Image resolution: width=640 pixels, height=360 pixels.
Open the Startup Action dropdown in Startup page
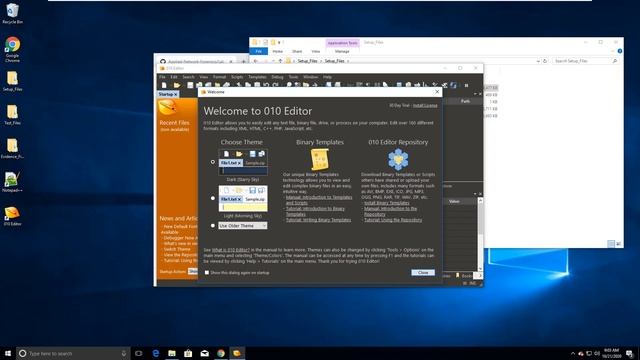tap(193, 271)
